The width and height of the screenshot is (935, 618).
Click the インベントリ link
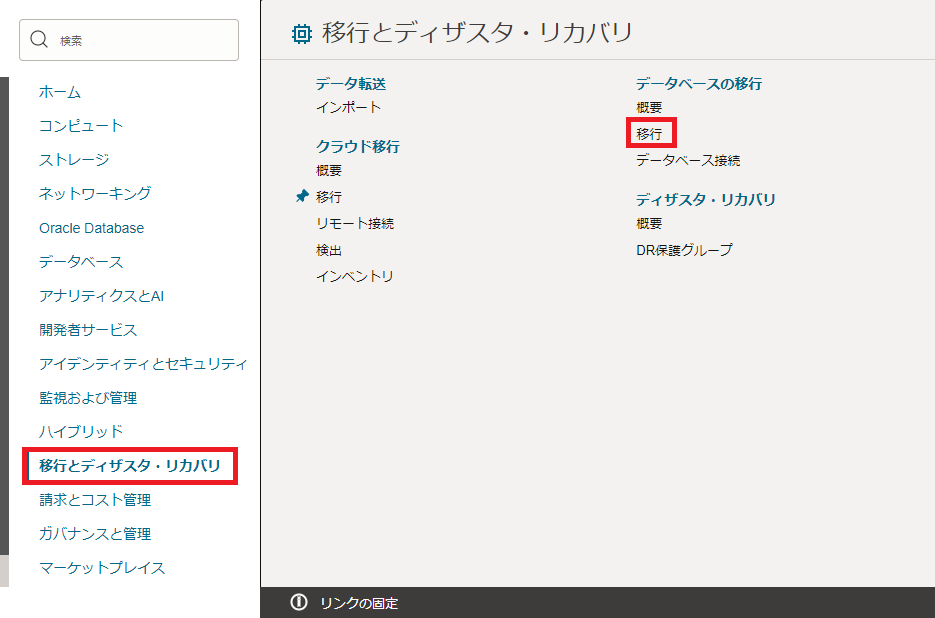(355, 276)
